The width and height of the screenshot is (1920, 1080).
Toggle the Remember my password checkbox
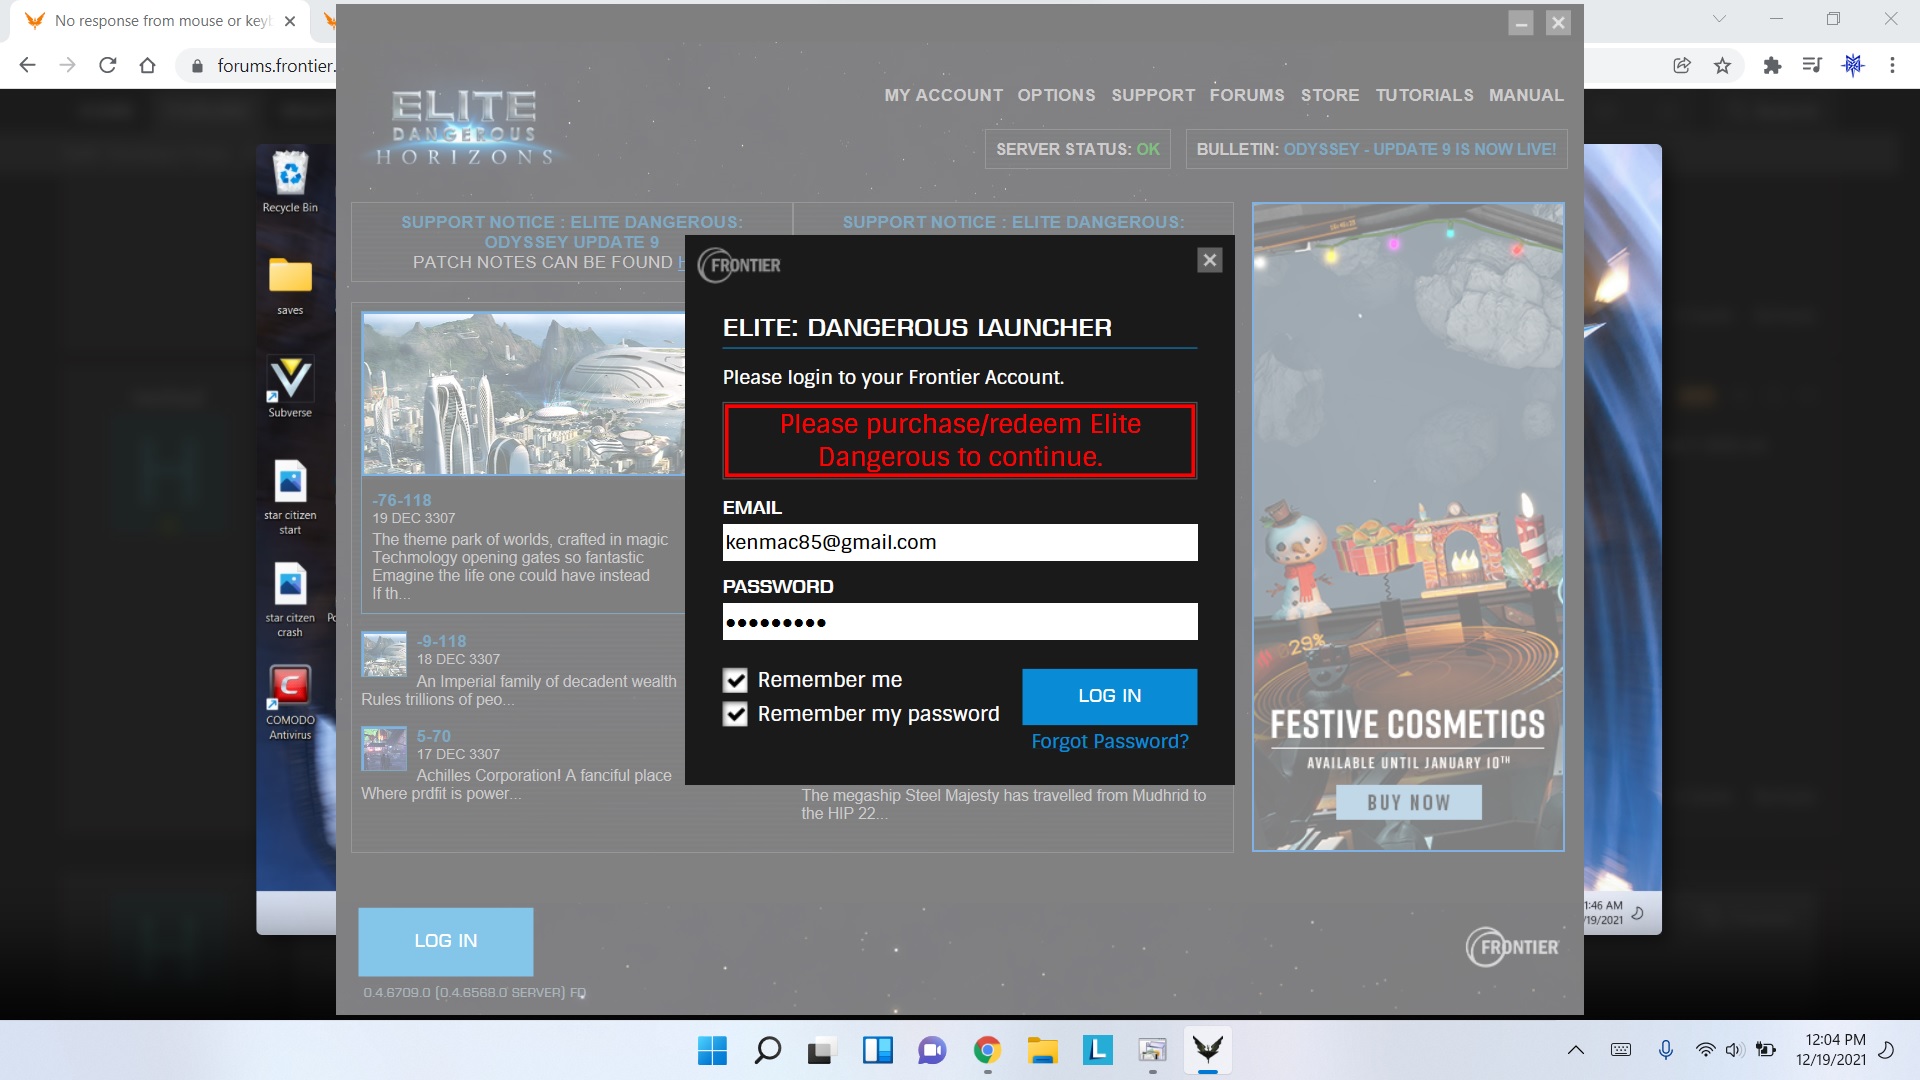735,715
